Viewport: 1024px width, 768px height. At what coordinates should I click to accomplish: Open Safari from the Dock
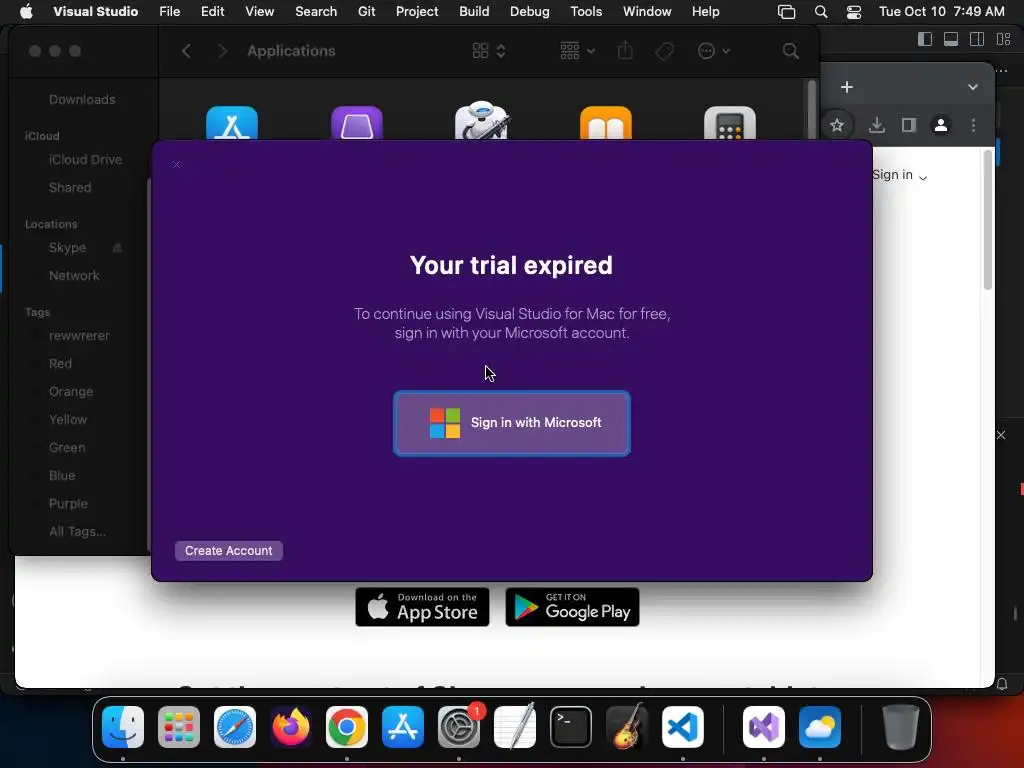pos(235,727)
